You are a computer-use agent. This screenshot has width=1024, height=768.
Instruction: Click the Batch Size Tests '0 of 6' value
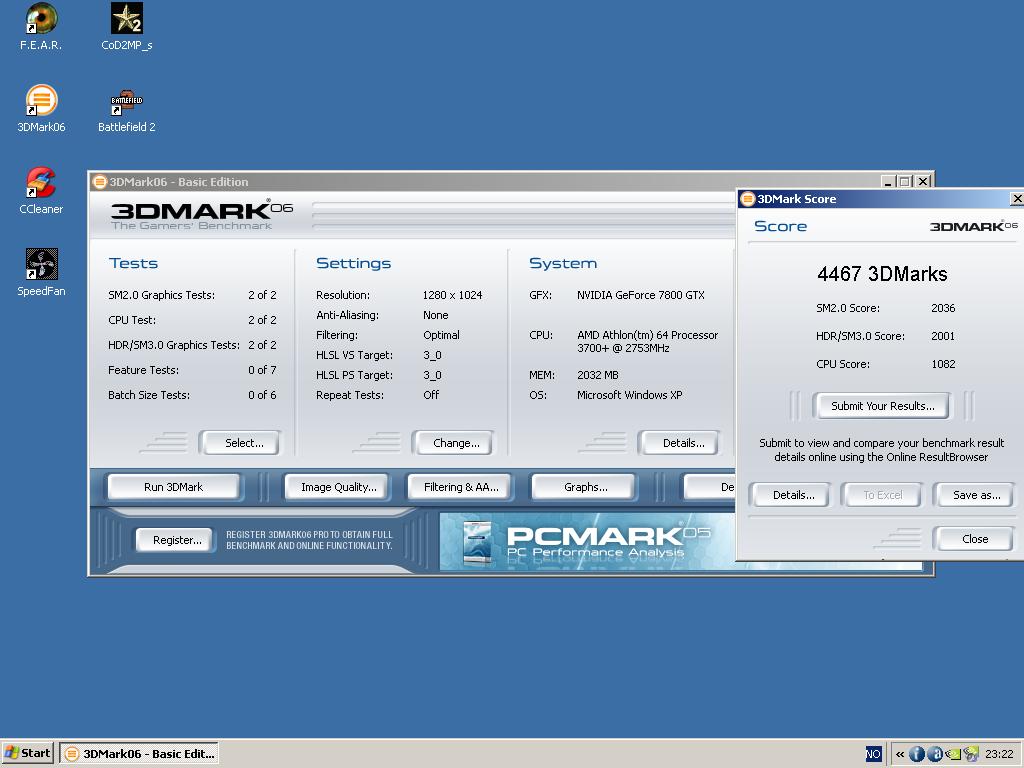(x=262, y=395)
